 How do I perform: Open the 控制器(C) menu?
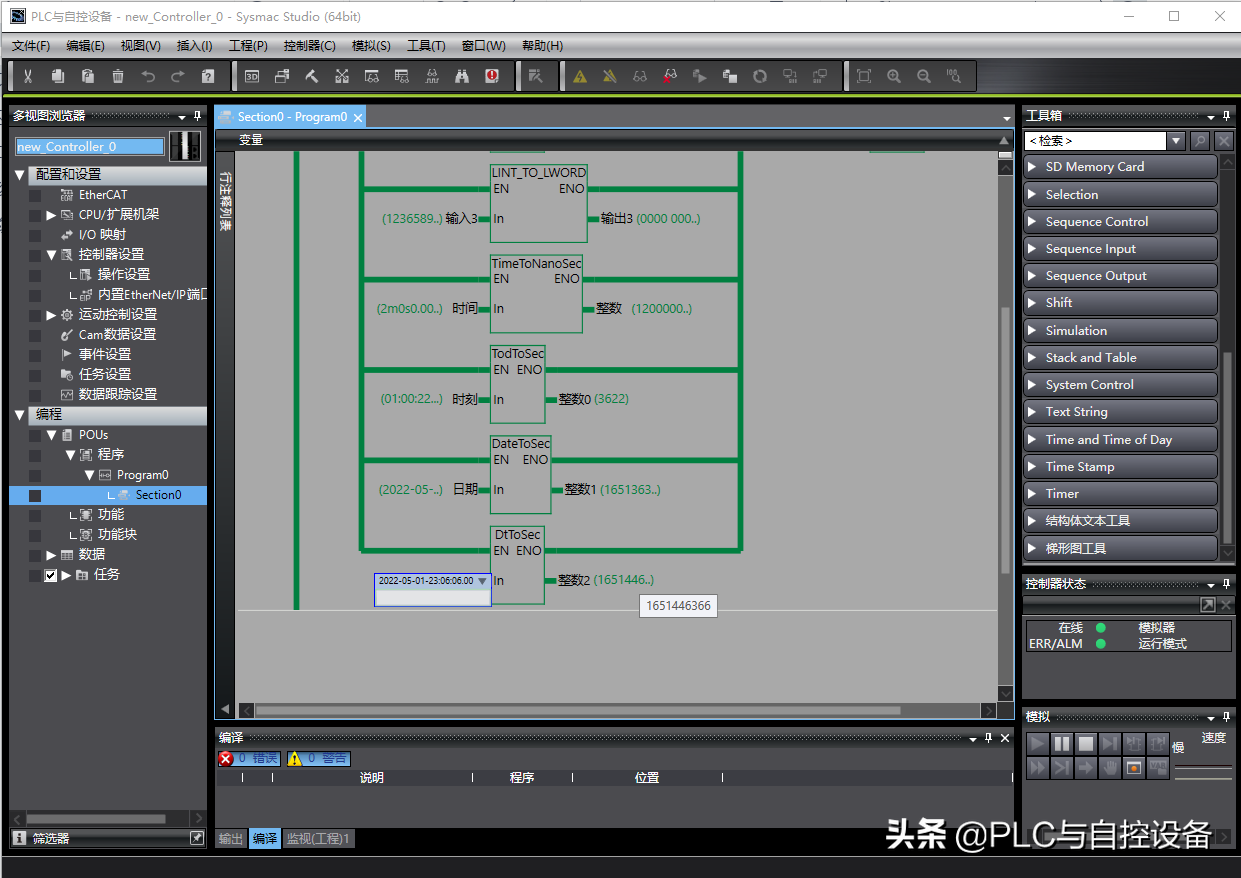[309, 46]
